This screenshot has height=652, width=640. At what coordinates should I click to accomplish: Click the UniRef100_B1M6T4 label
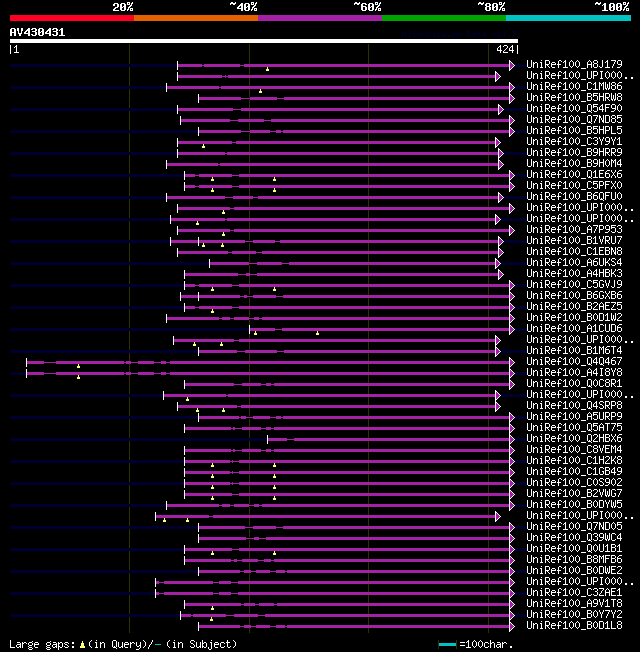coord(574,351)
